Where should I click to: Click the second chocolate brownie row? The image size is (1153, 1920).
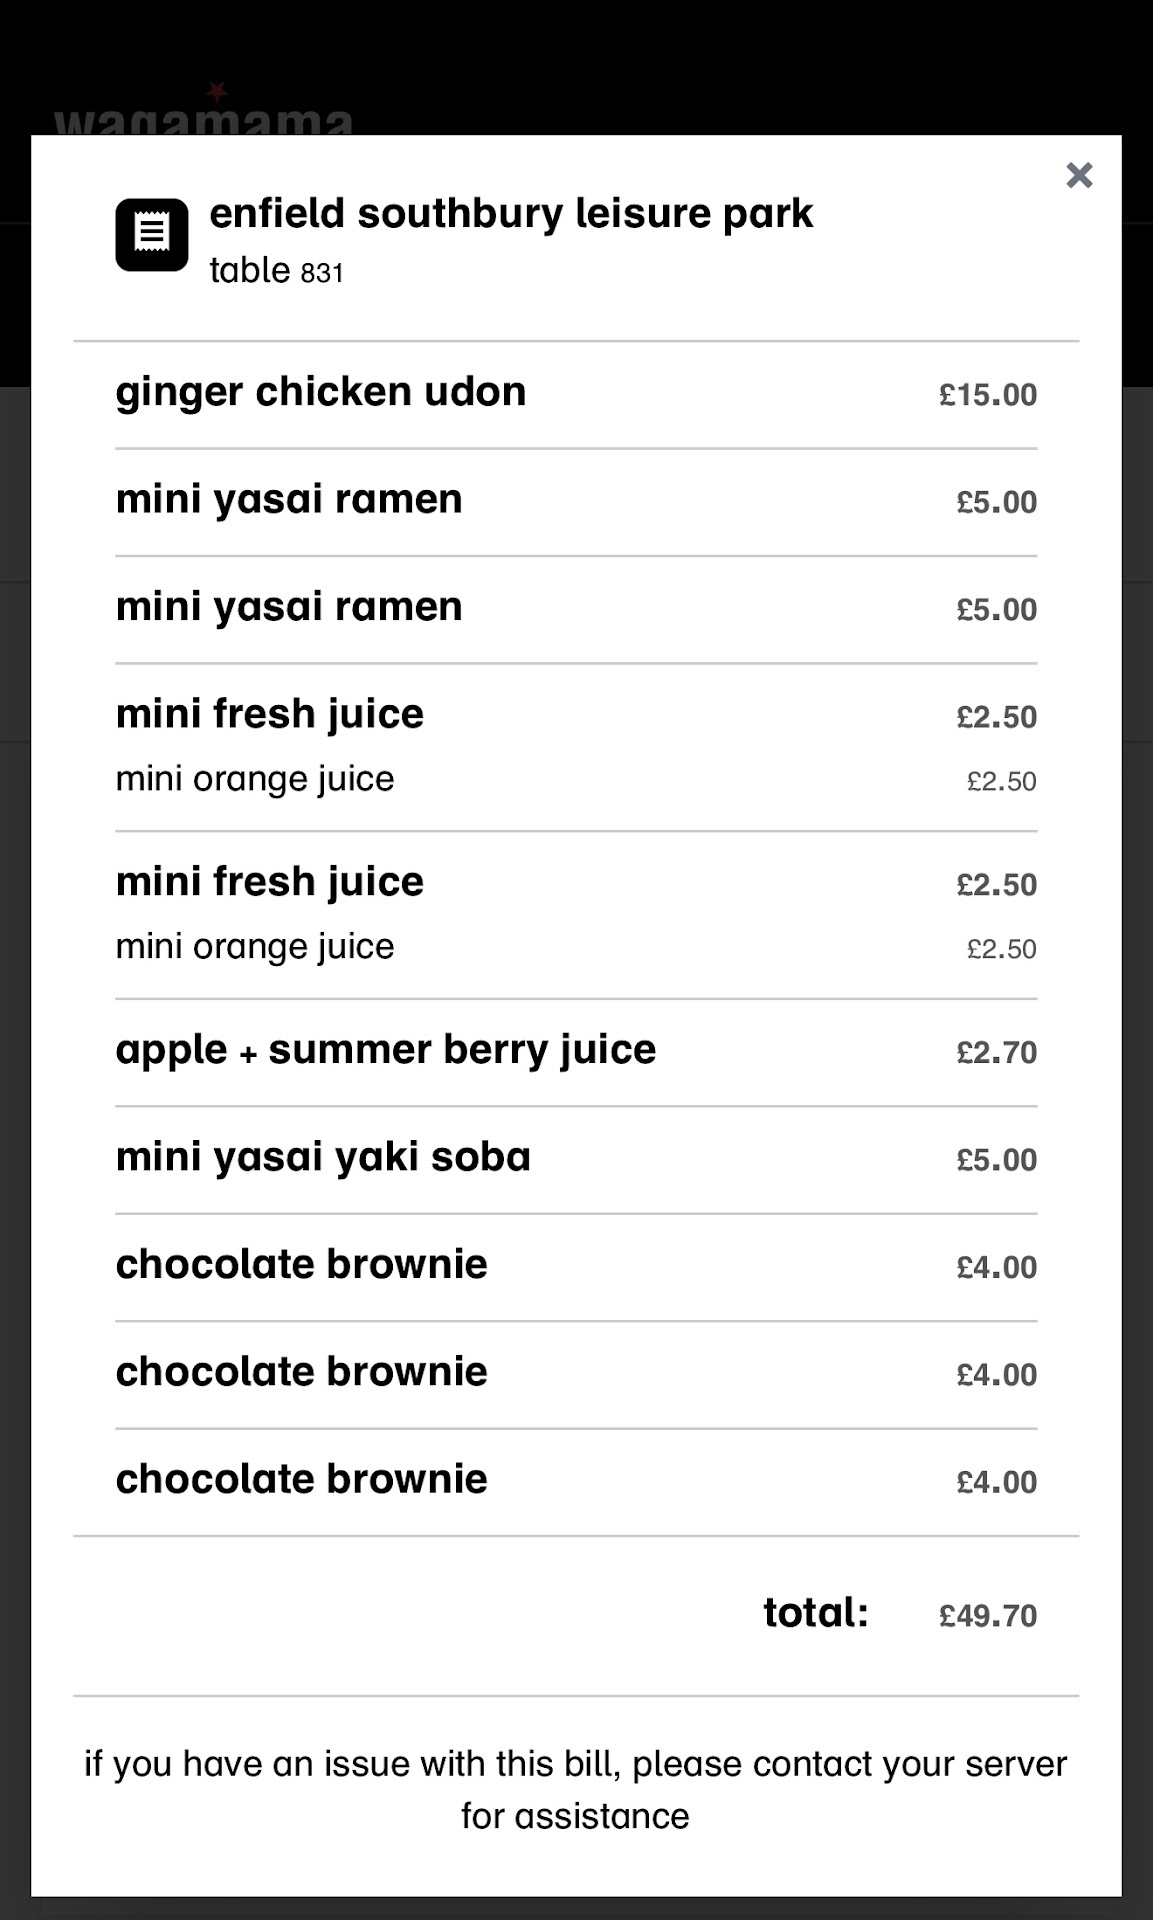(302, 1372)
